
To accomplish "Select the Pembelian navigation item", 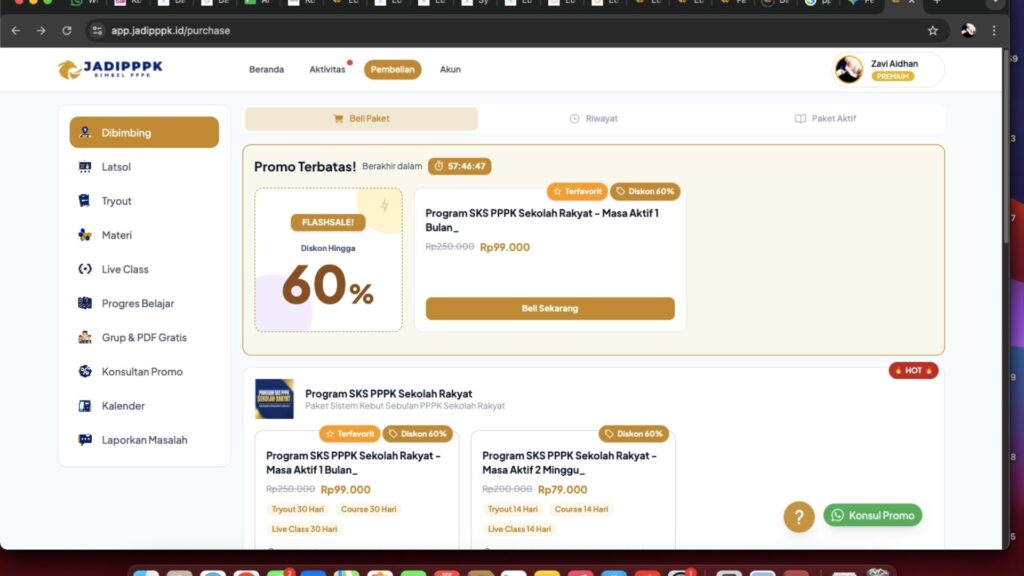I will click(x=392, y=69).
